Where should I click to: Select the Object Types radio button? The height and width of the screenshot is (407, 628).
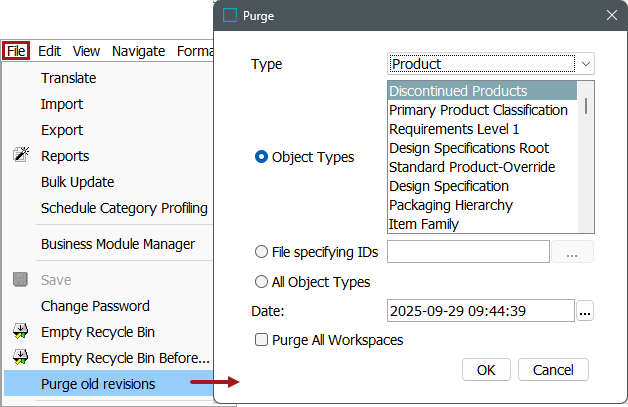pyautogui.click(x=262, y=157)
